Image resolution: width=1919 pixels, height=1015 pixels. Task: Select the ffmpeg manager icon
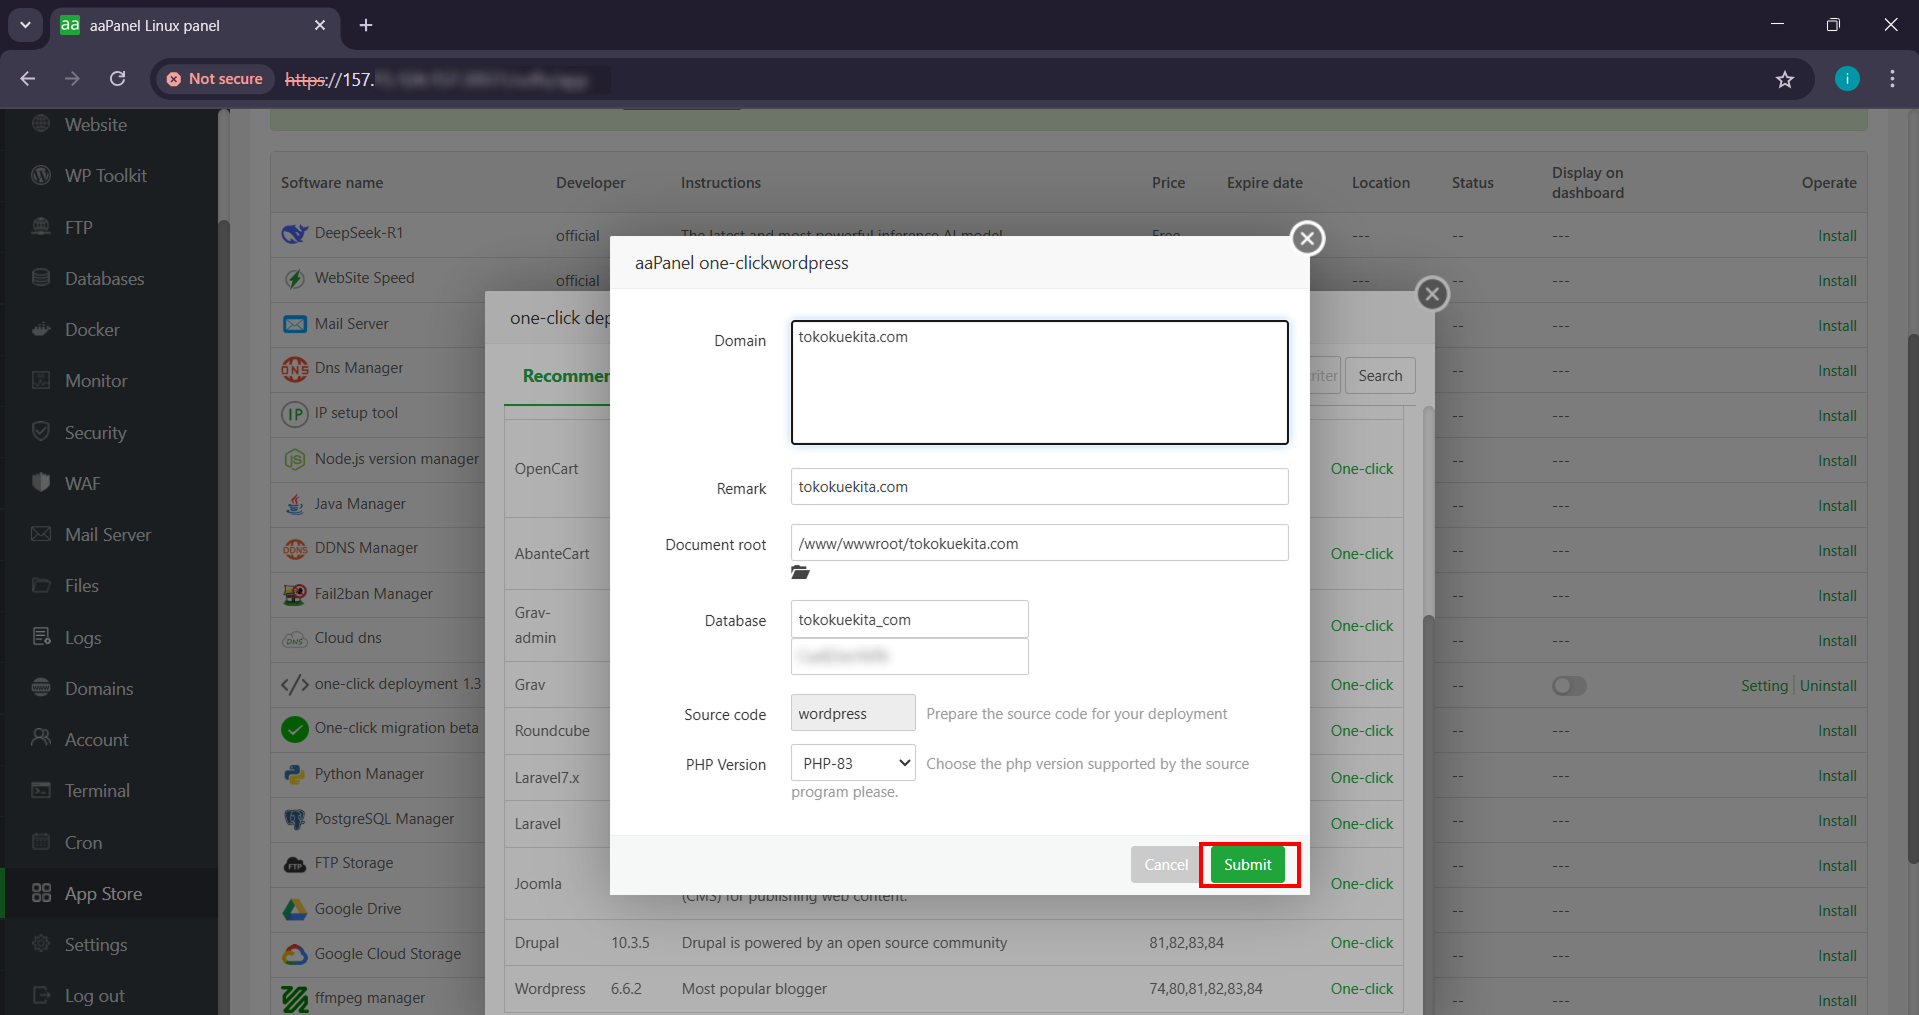294,997
